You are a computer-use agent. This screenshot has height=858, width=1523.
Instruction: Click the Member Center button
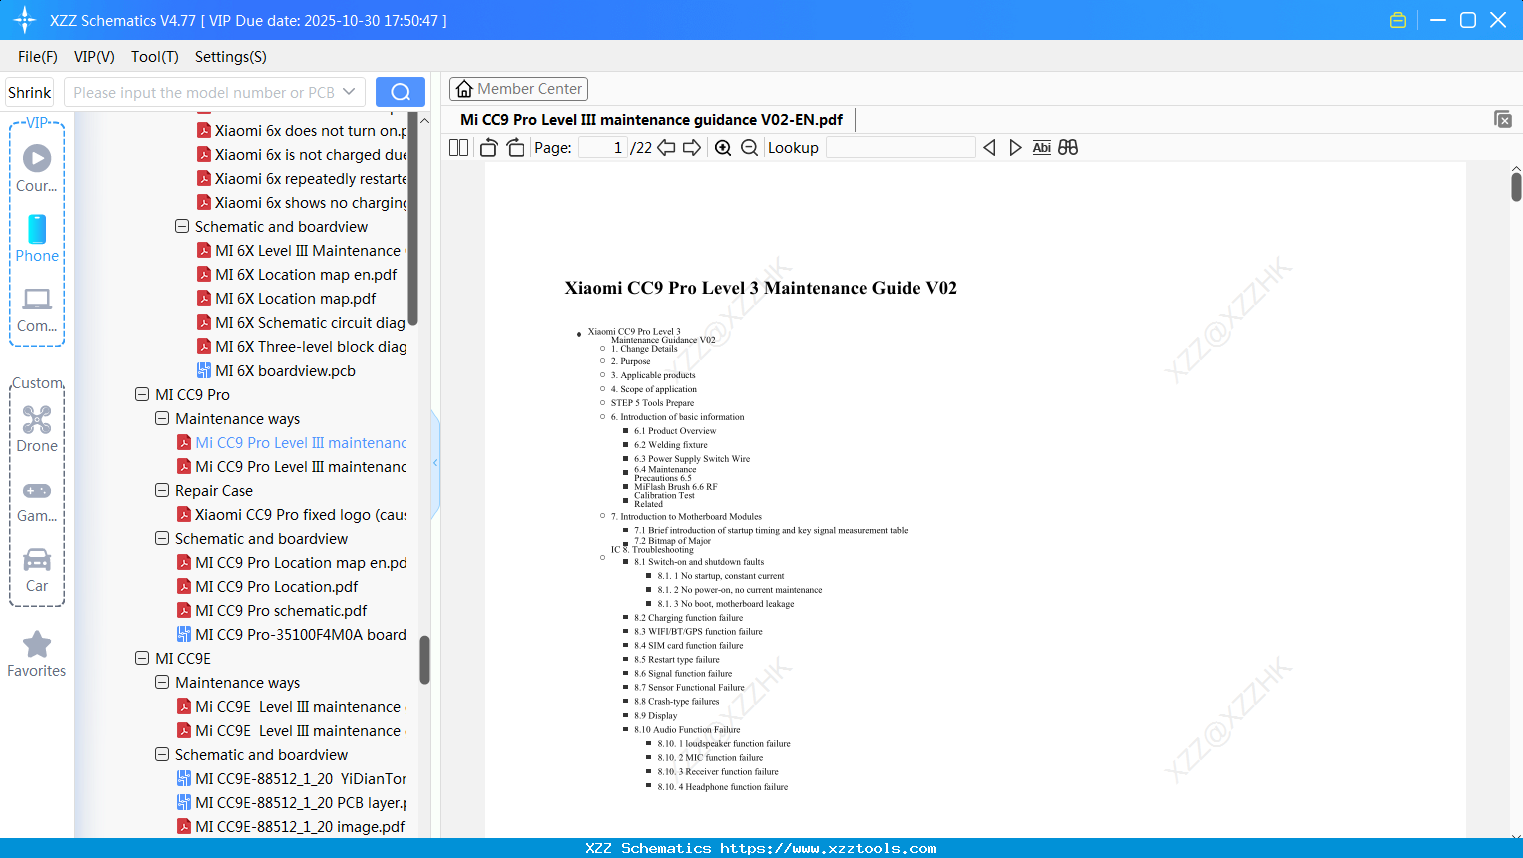pyautogui.click(x=518, y=88)
